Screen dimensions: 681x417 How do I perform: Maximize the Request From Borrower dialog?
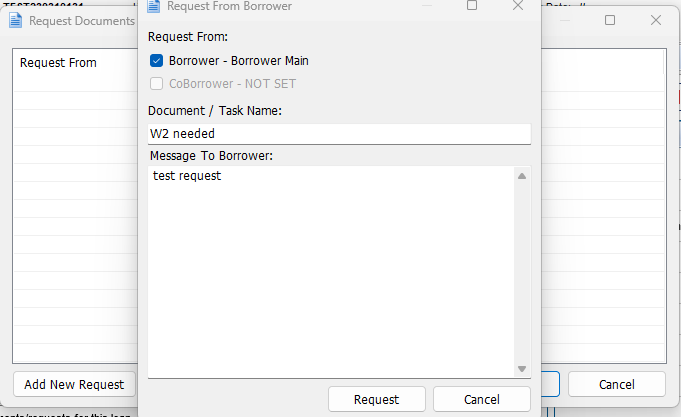click(x=472, y=5)
